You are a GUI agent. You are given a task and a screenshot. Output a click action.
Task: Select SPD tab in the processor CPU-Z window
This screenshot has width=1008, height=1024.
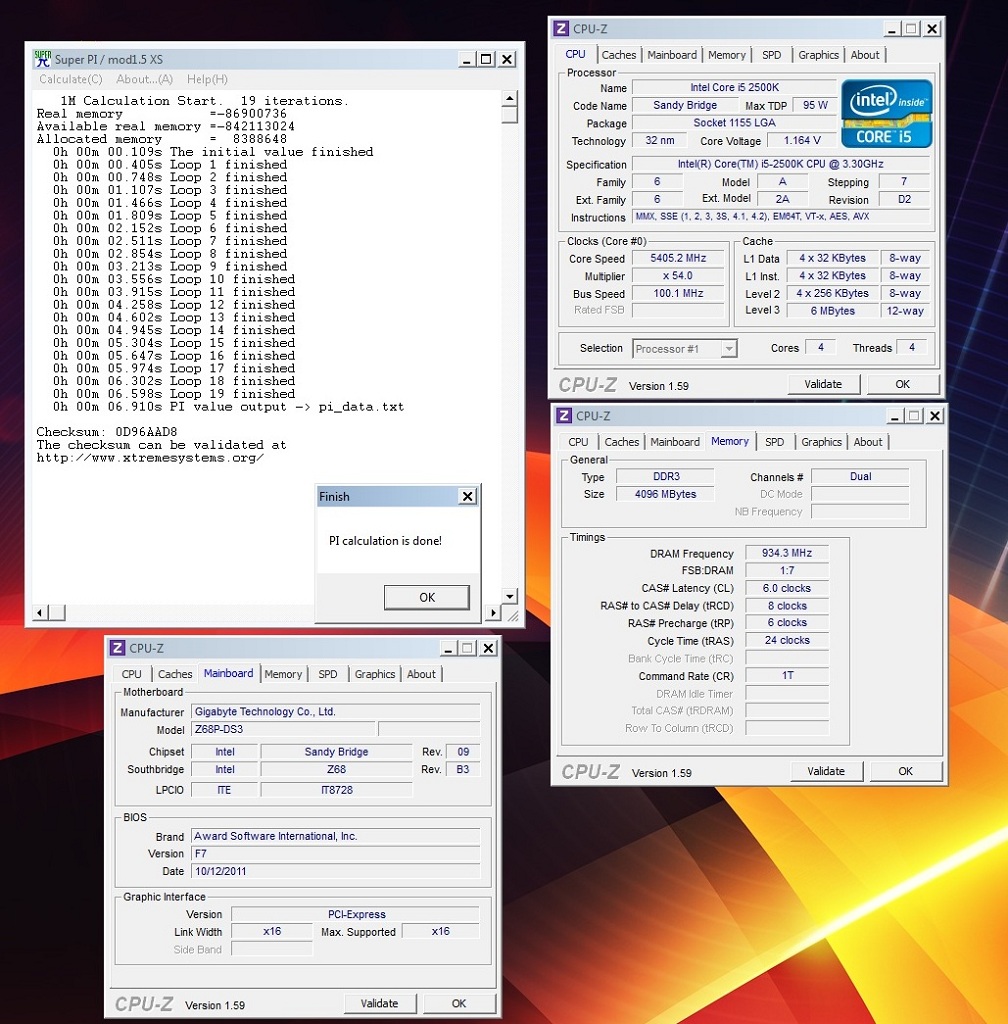tap(772, 55)
